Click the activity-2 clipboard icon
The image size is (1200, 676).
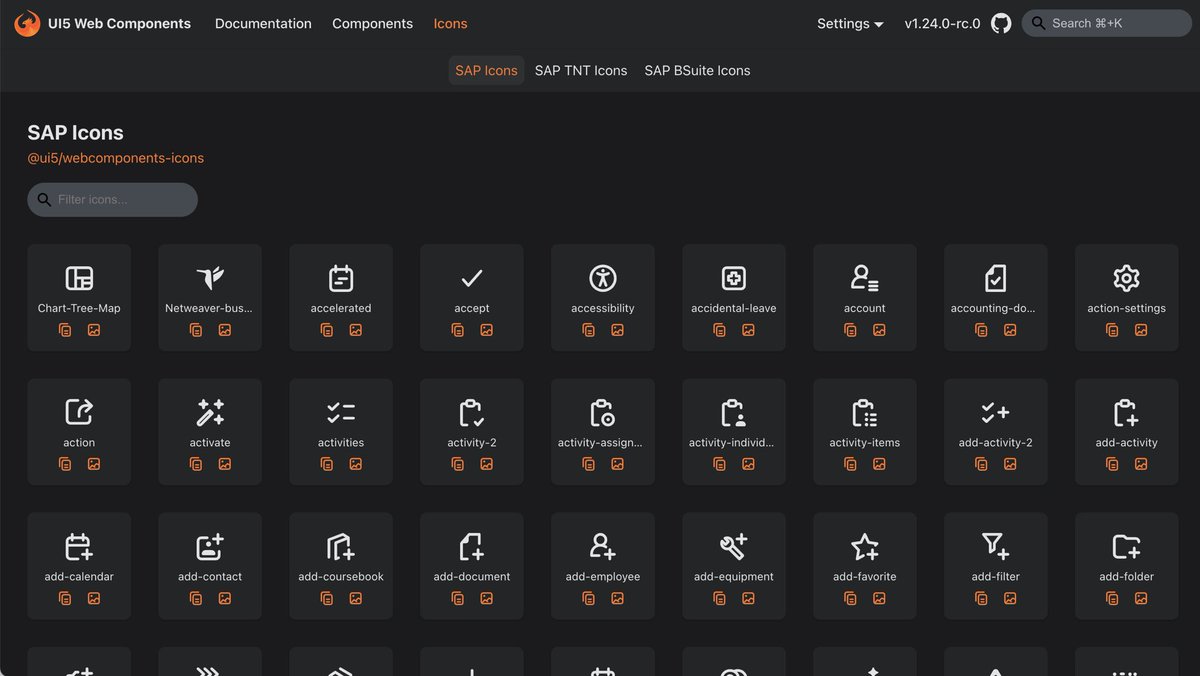(472, 412)
